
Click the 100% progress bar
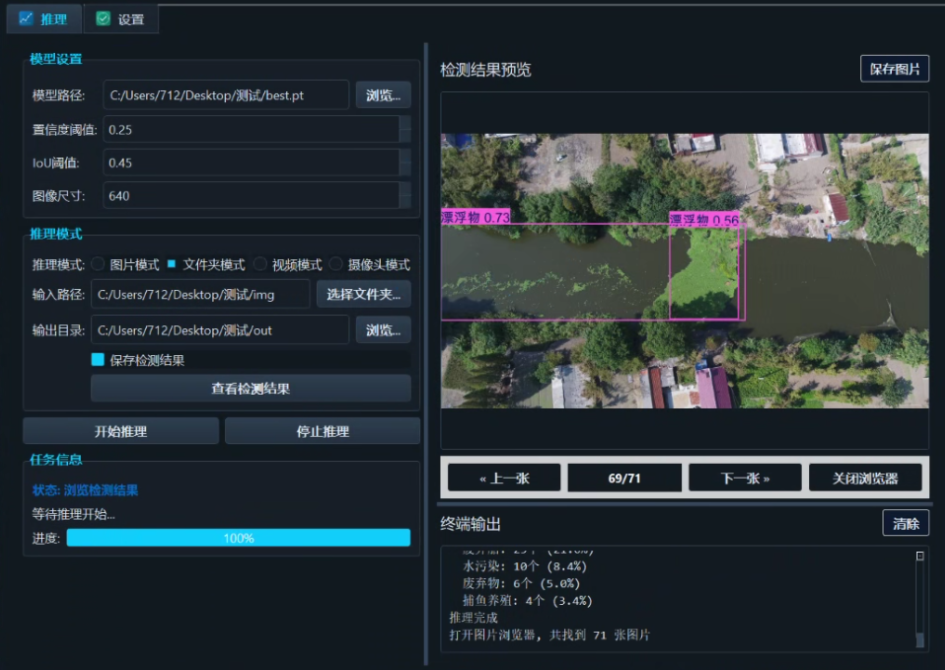point(238,538)
